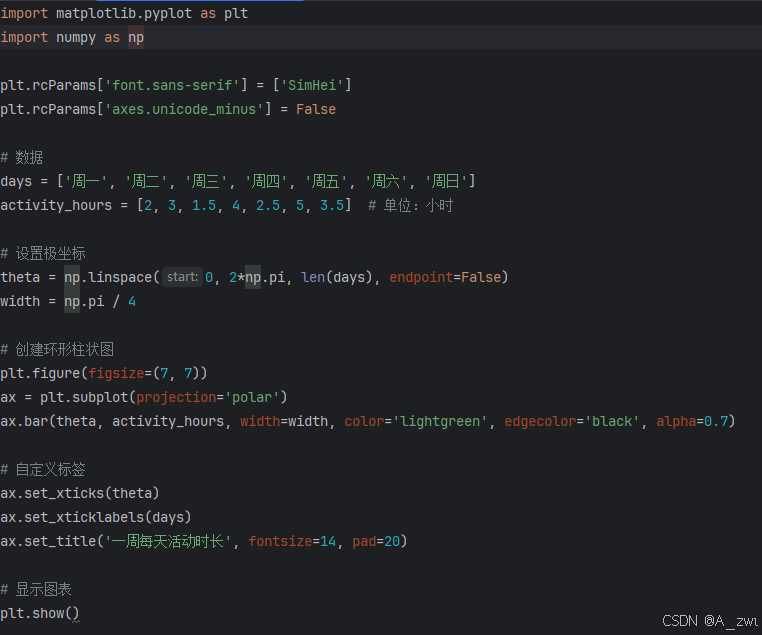Click the 'start:' inlay parameter hint

182,277
